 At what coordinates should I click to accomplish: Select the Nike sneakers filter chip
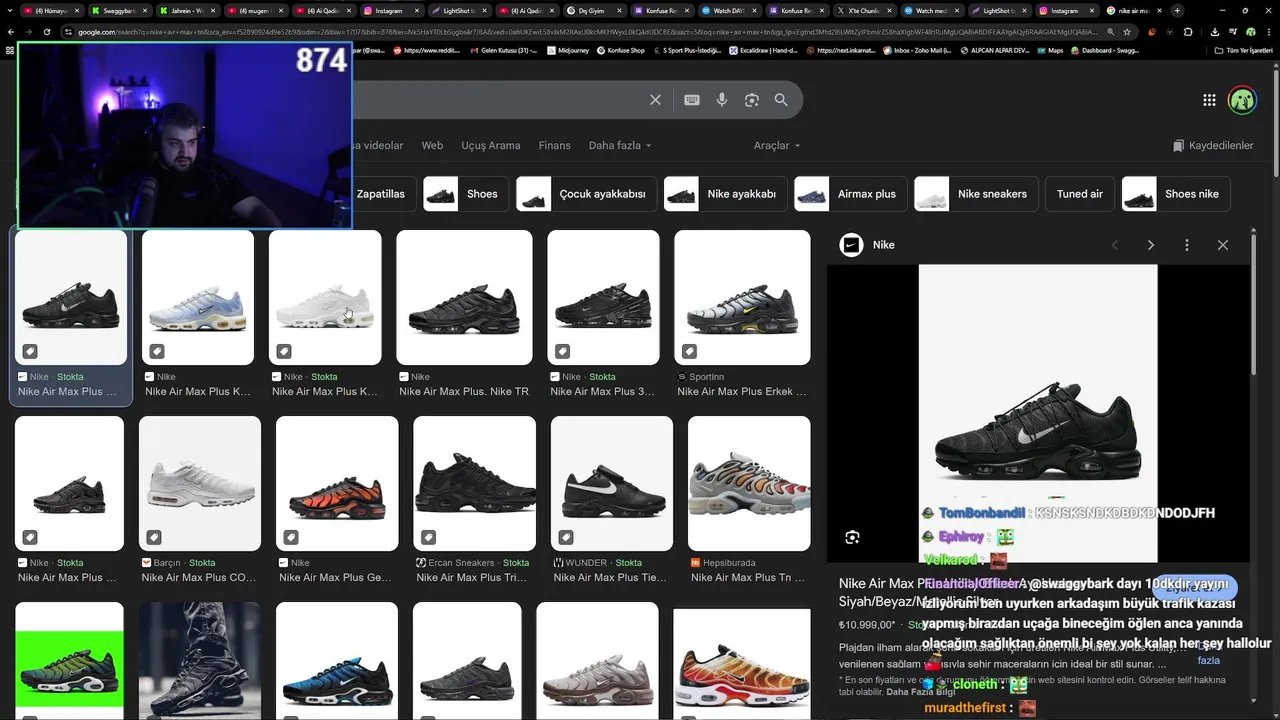976,194
